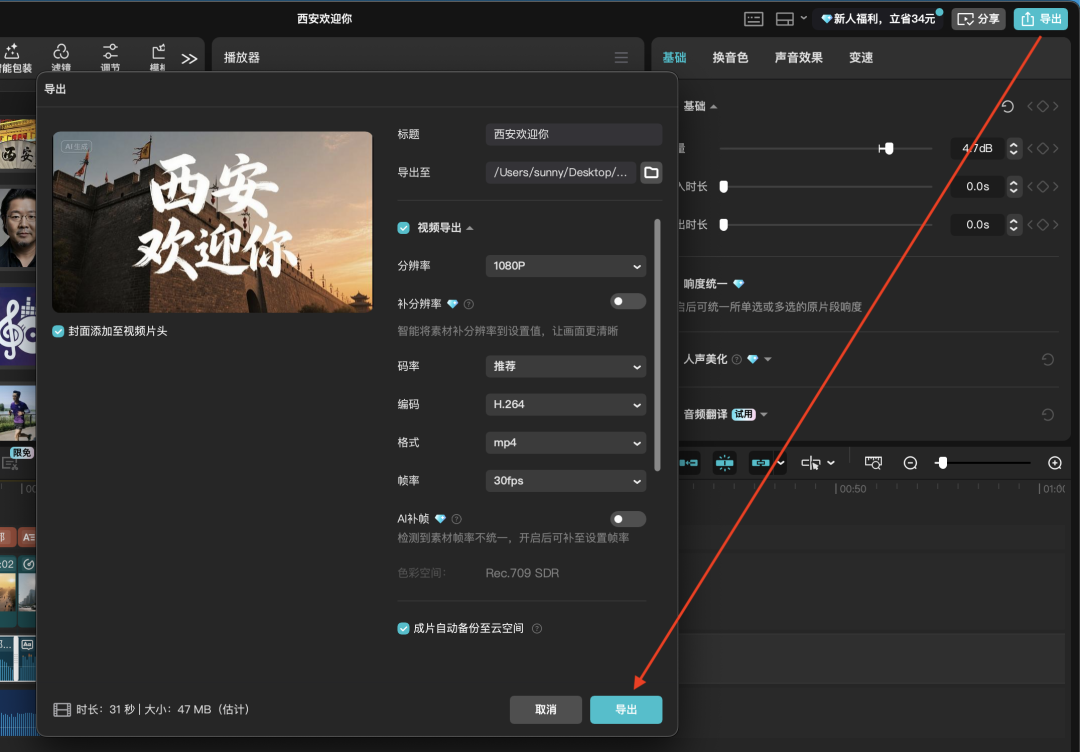Uncheck 成片自动备份至云空间
The height and width of the screenshot is (752, 1080).
pyautogui.click(x=403, y=628)
